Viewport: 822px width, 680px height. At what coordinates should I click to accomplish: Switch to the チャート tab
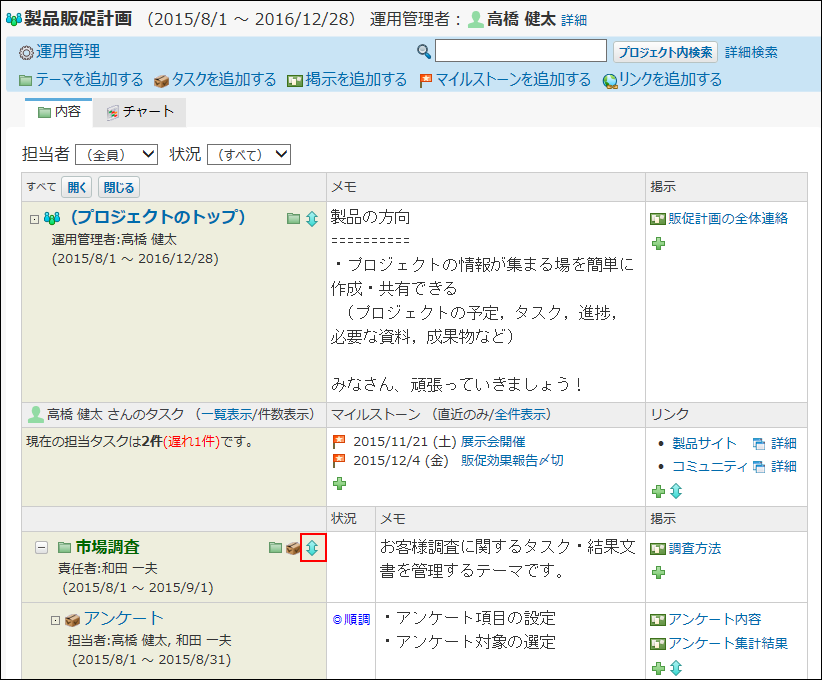(x=140, y=112)
